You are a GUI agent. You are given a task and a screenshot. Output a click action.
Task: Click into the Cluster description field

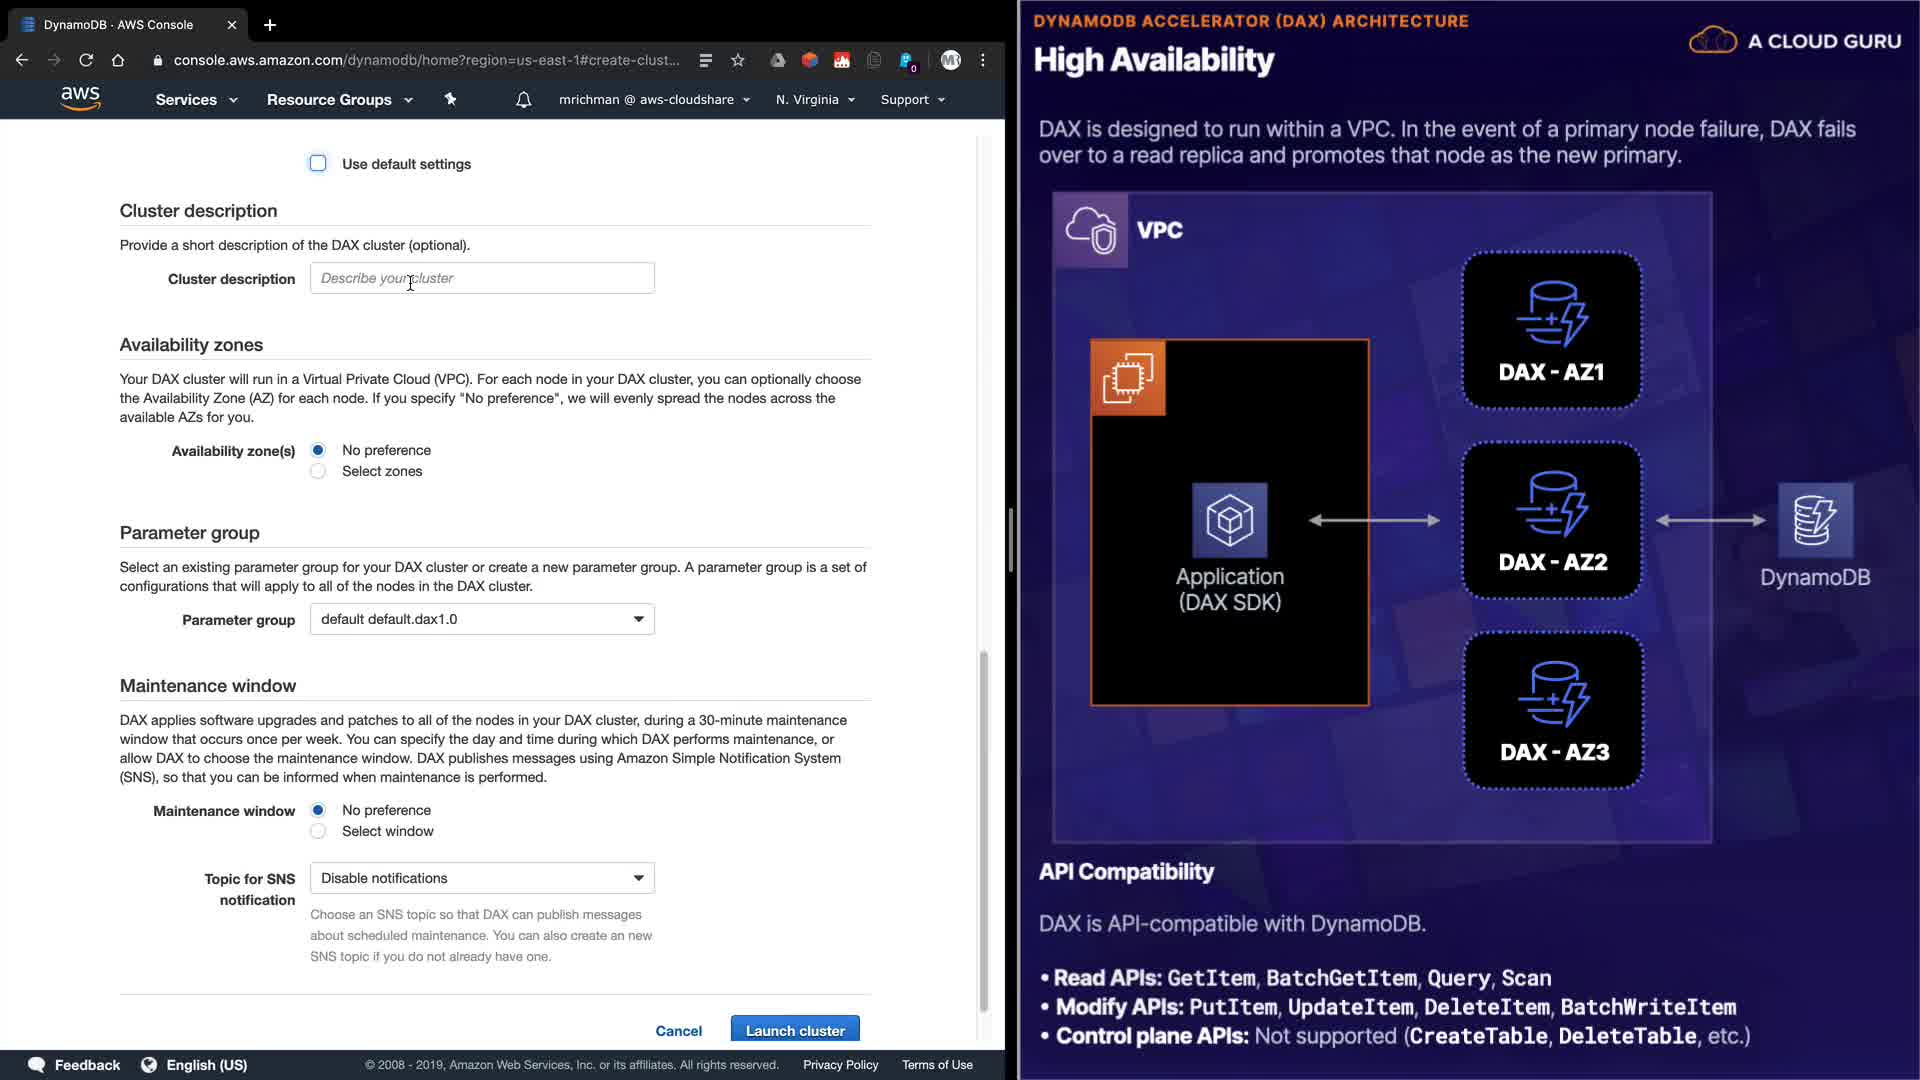coord(482,278)
